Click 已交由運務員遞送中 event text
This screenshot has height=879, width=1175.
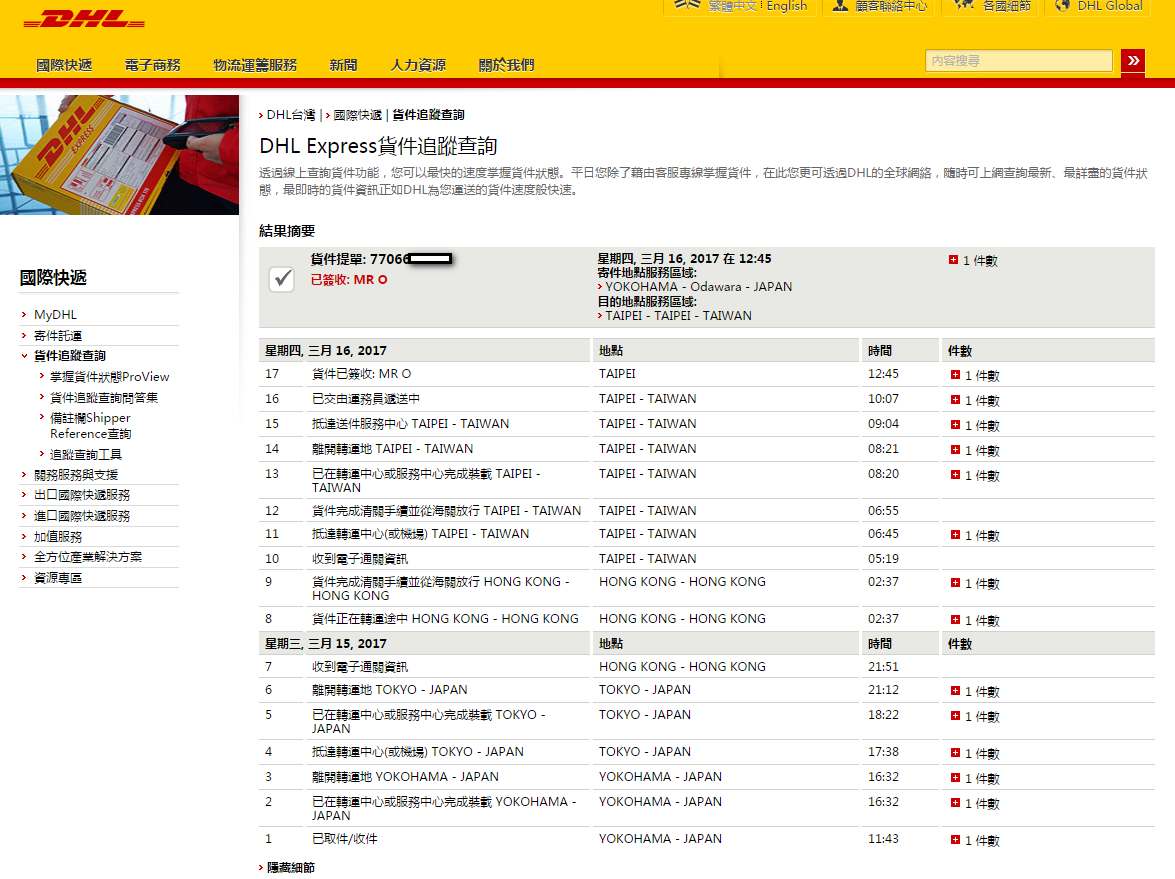[x=366, y=399]
